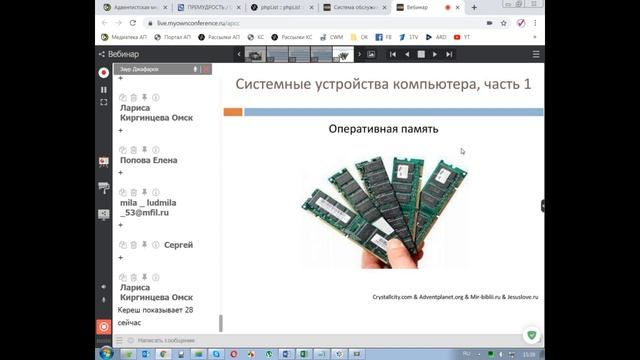The height and width of the screenshot is (360, 640).
Task: Close presenter panel with red X
Action: tap(206, 69)
